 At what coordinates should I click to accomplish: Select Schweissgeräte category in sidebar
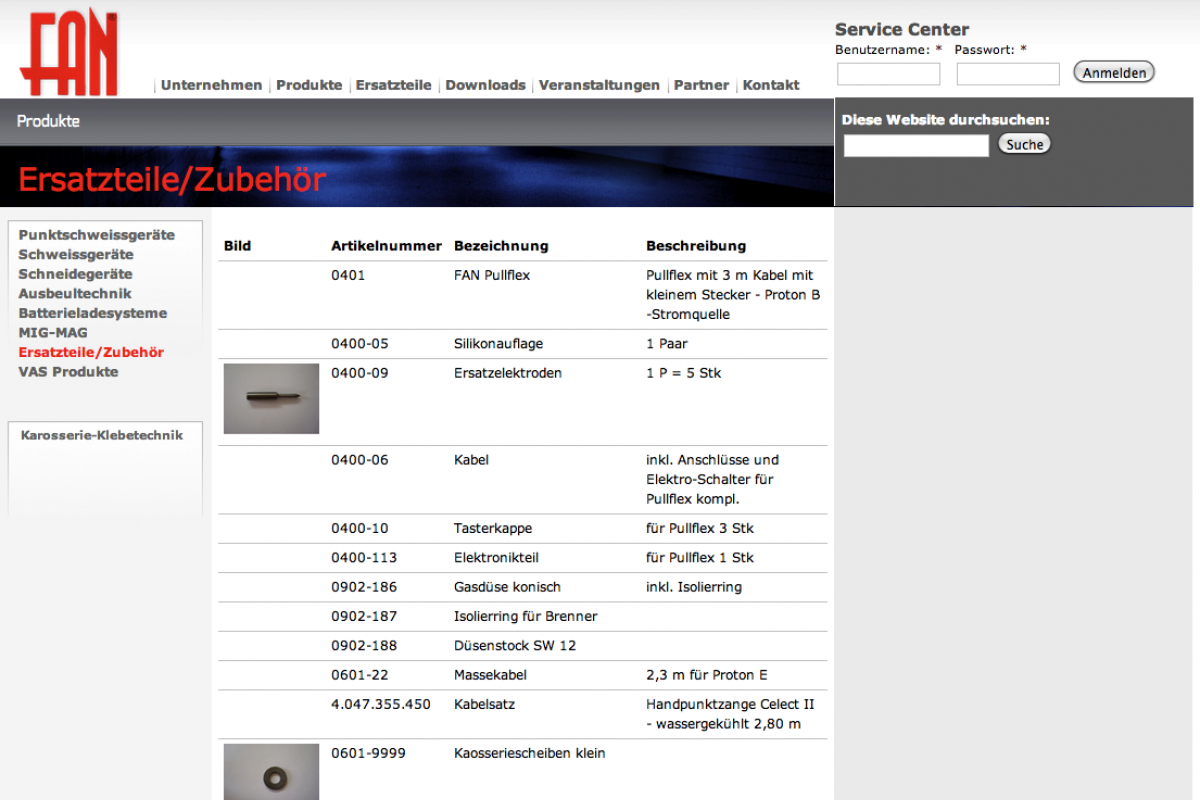point(75,255)
